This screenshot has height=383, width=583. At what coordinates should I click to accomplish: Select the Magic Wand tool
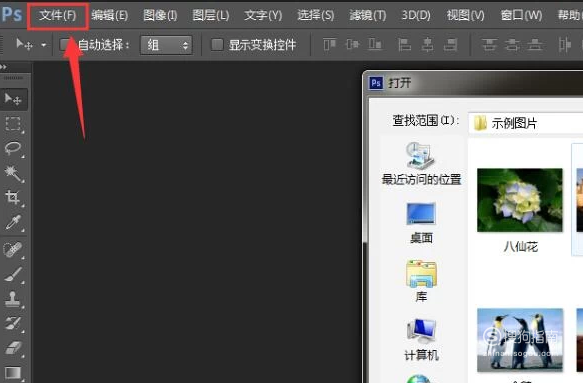coord(13,173)
